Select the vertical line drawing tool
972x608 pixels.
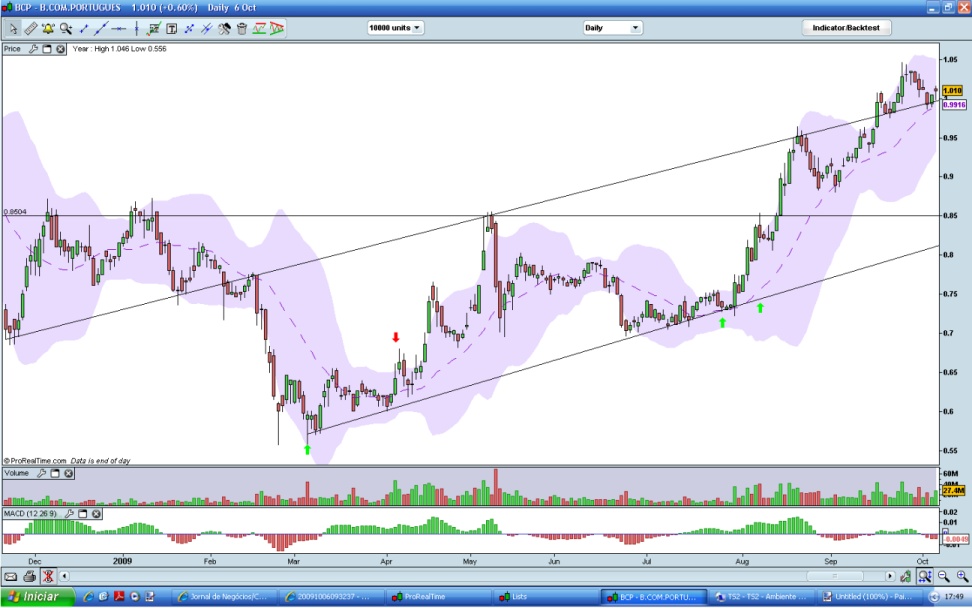tap(136, 29)
